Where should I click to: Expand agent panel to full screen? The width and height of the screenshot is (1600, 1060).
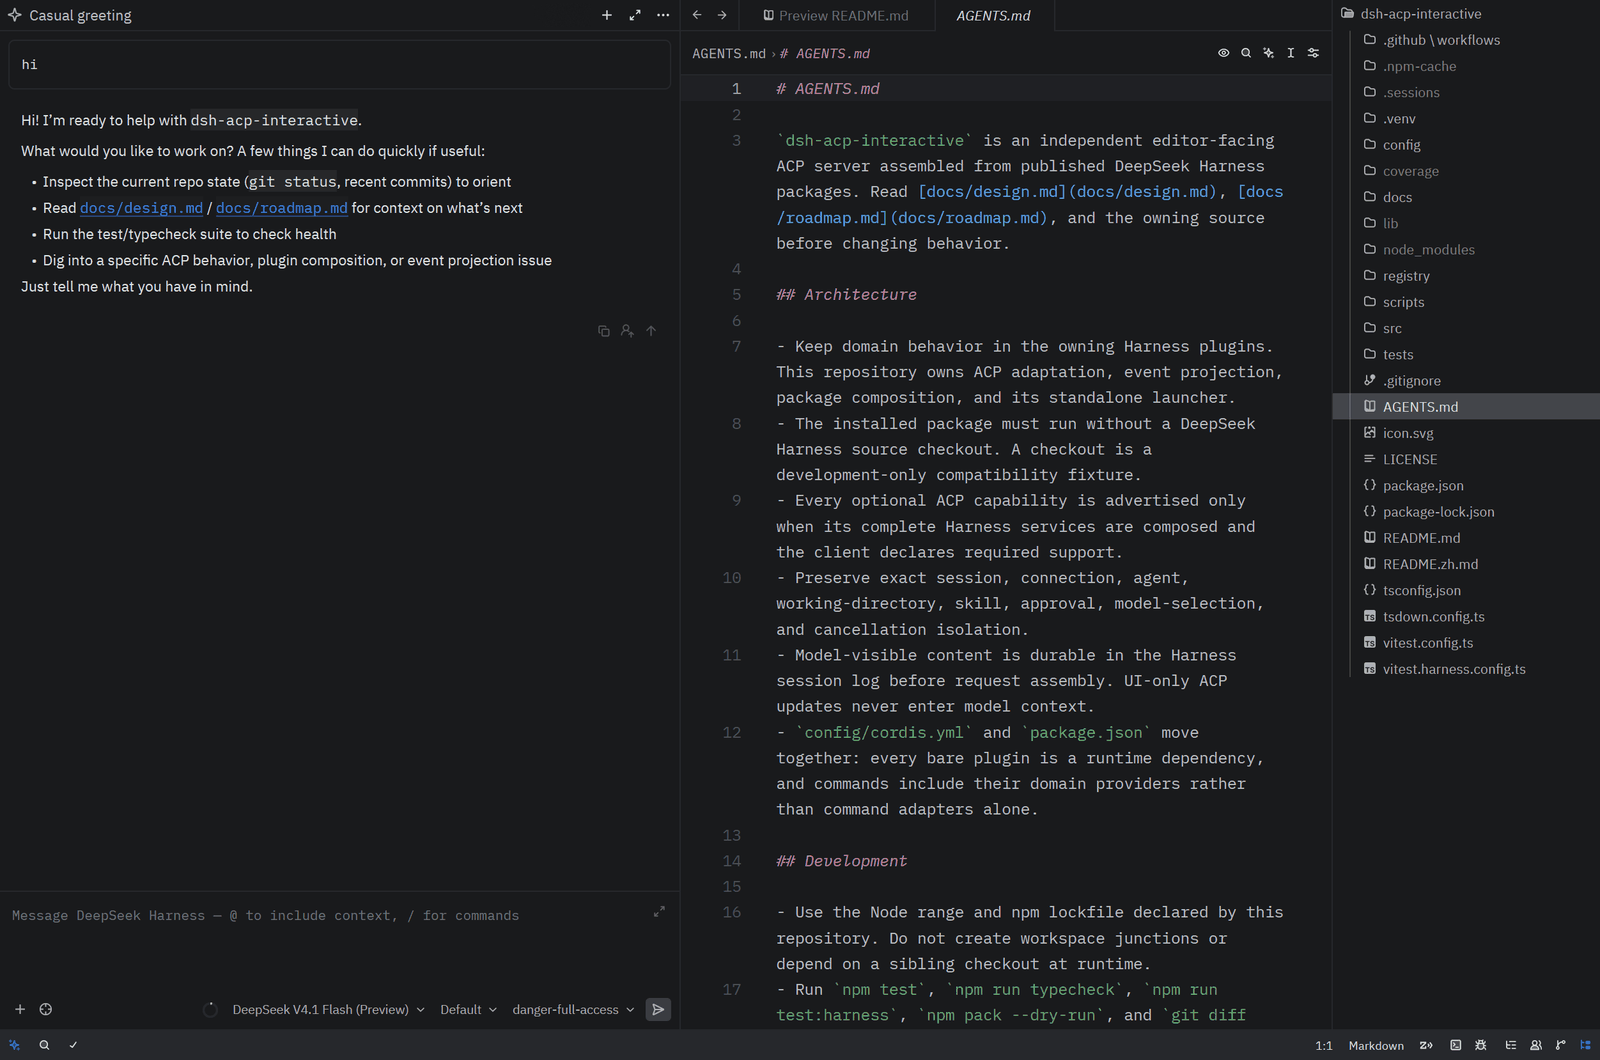click(635, 15)
